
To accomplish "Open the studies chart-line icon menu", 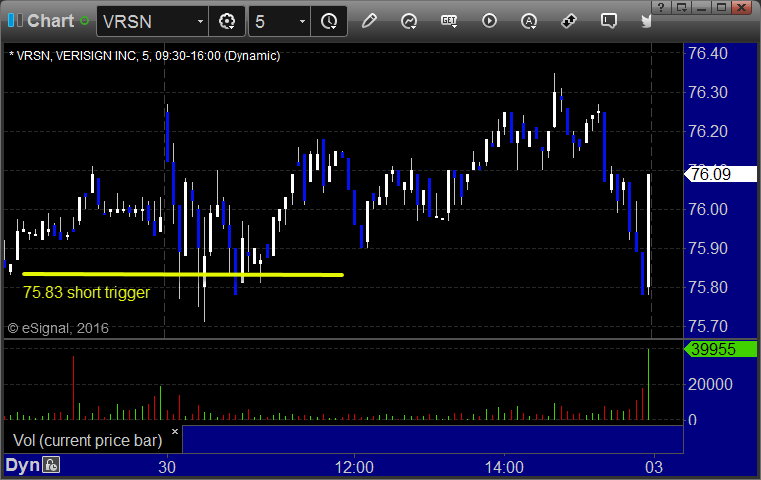I will coord(409,21).
